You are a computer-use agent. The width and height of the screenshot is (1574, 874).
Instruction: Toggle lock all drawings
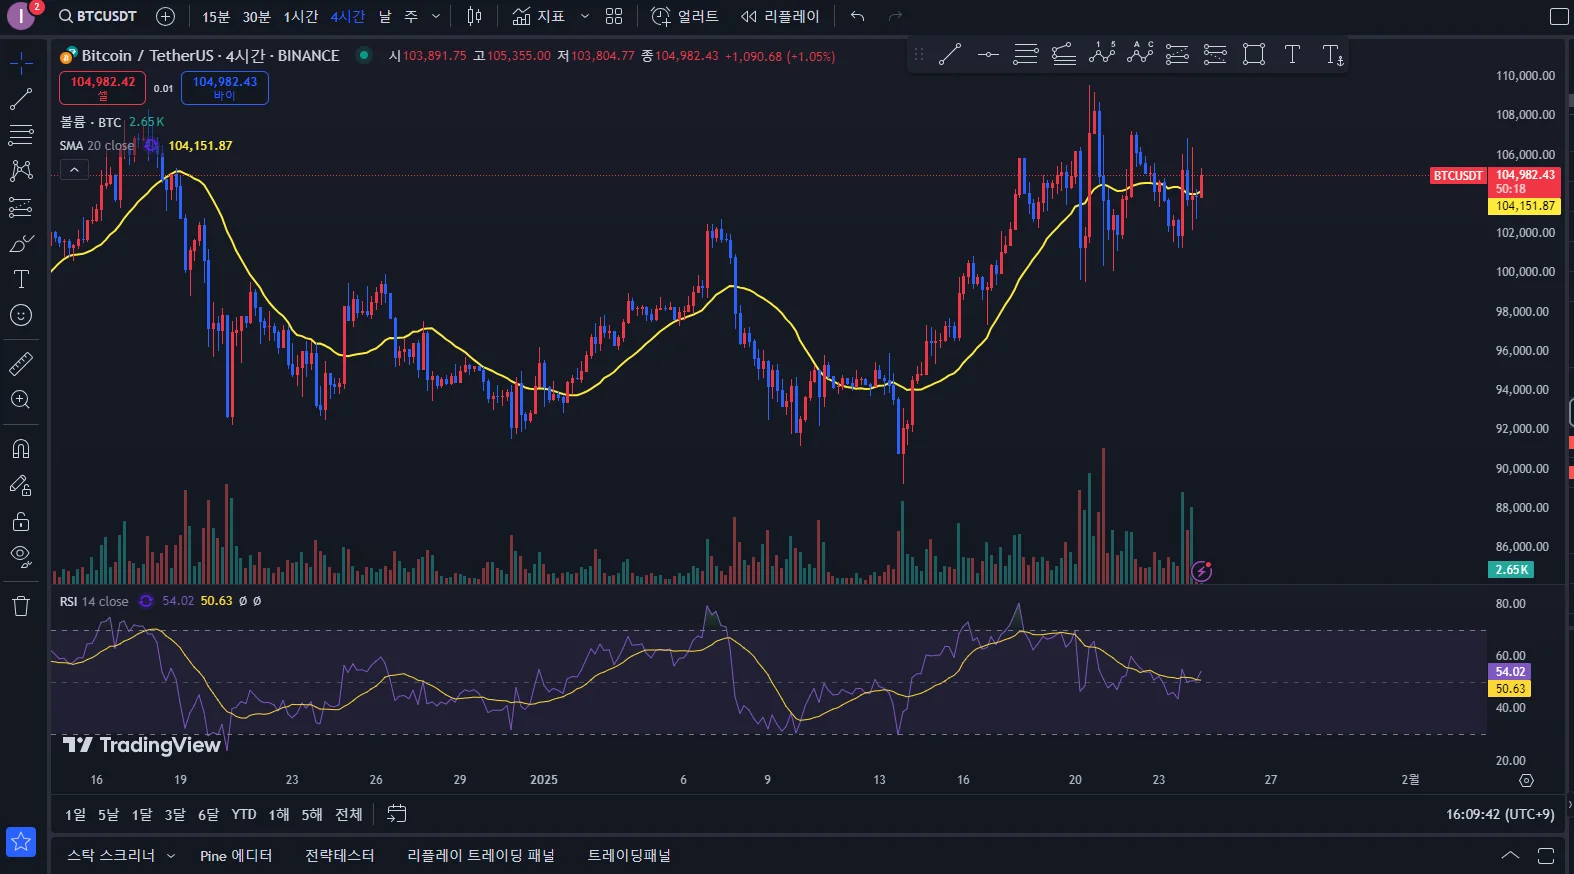coord(21,521)
